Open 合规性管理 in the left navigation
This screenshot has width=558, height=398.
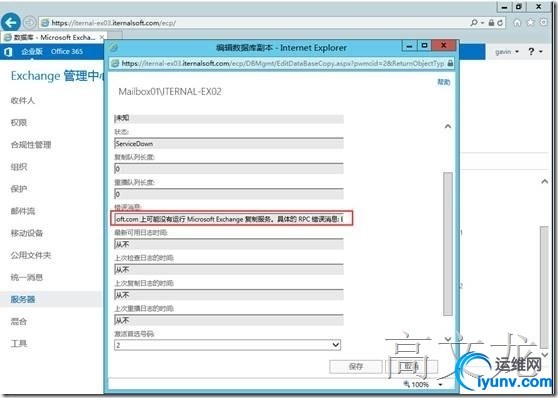click(x=31, y=145)
